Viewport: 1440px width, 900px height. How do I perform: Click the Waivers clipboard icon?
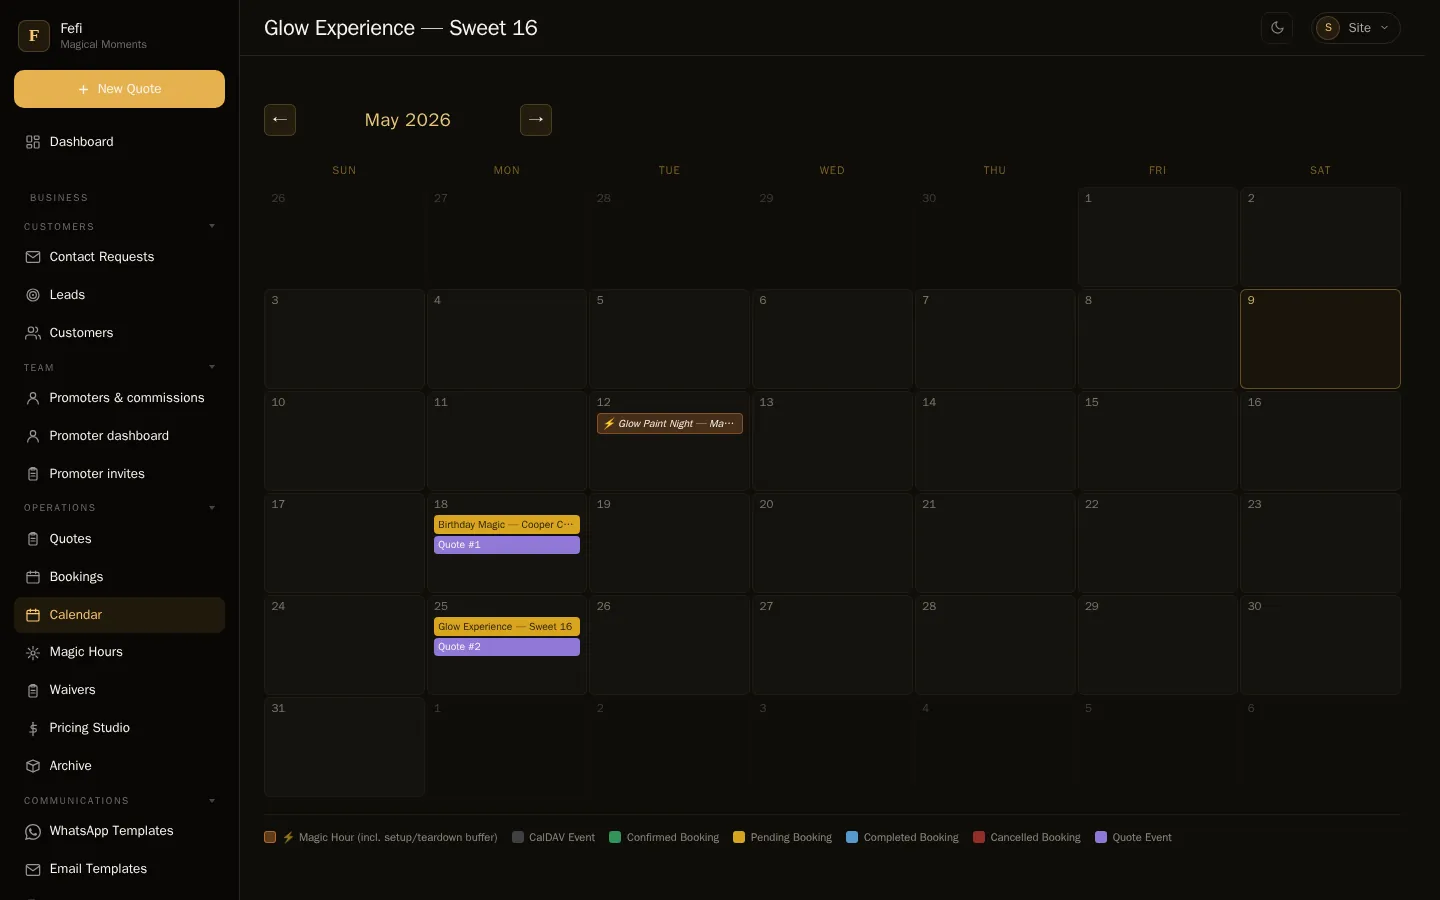coord(33,690)
